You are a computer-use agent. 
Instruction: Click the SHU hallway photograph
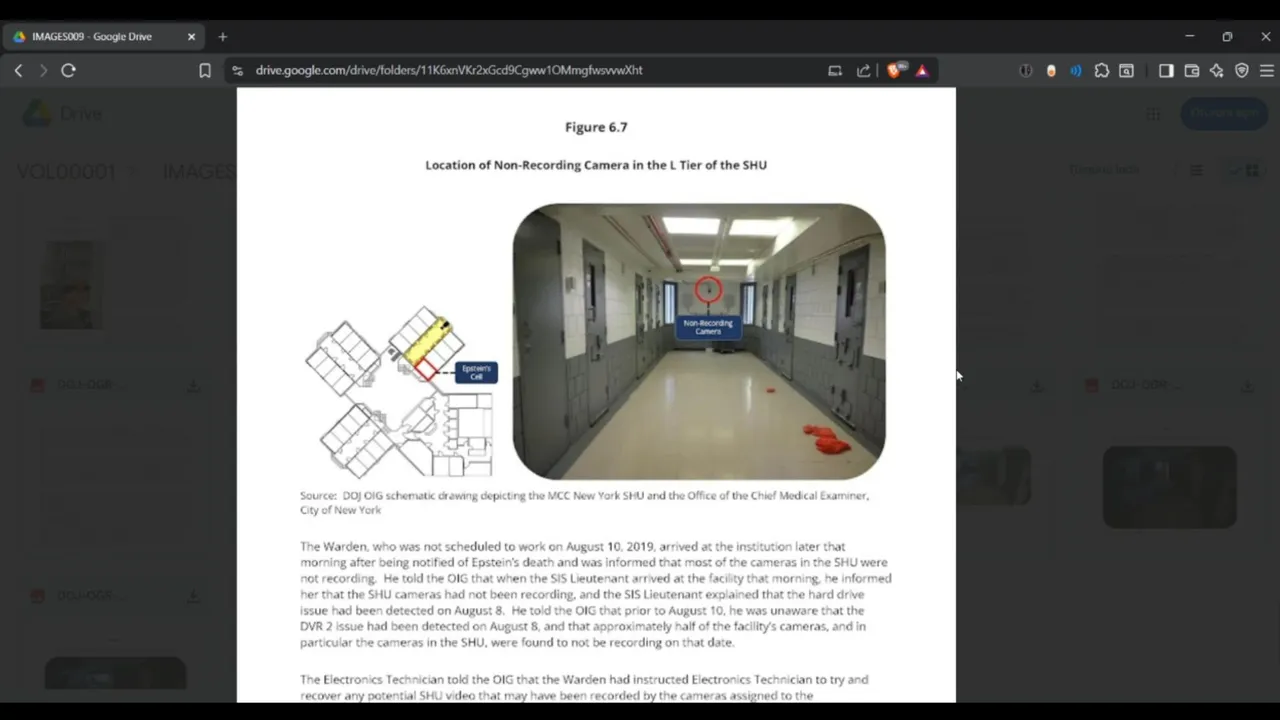pyautogui.click(x=699, y=342)
